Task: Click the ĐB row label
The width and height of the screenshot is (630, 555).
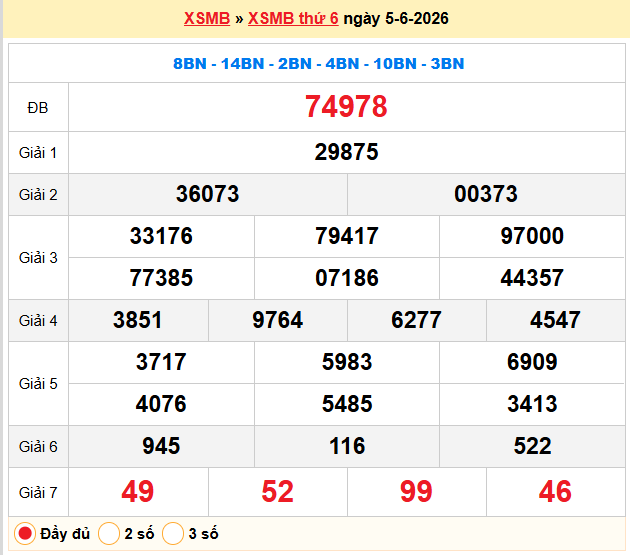Action: (38, 108)
